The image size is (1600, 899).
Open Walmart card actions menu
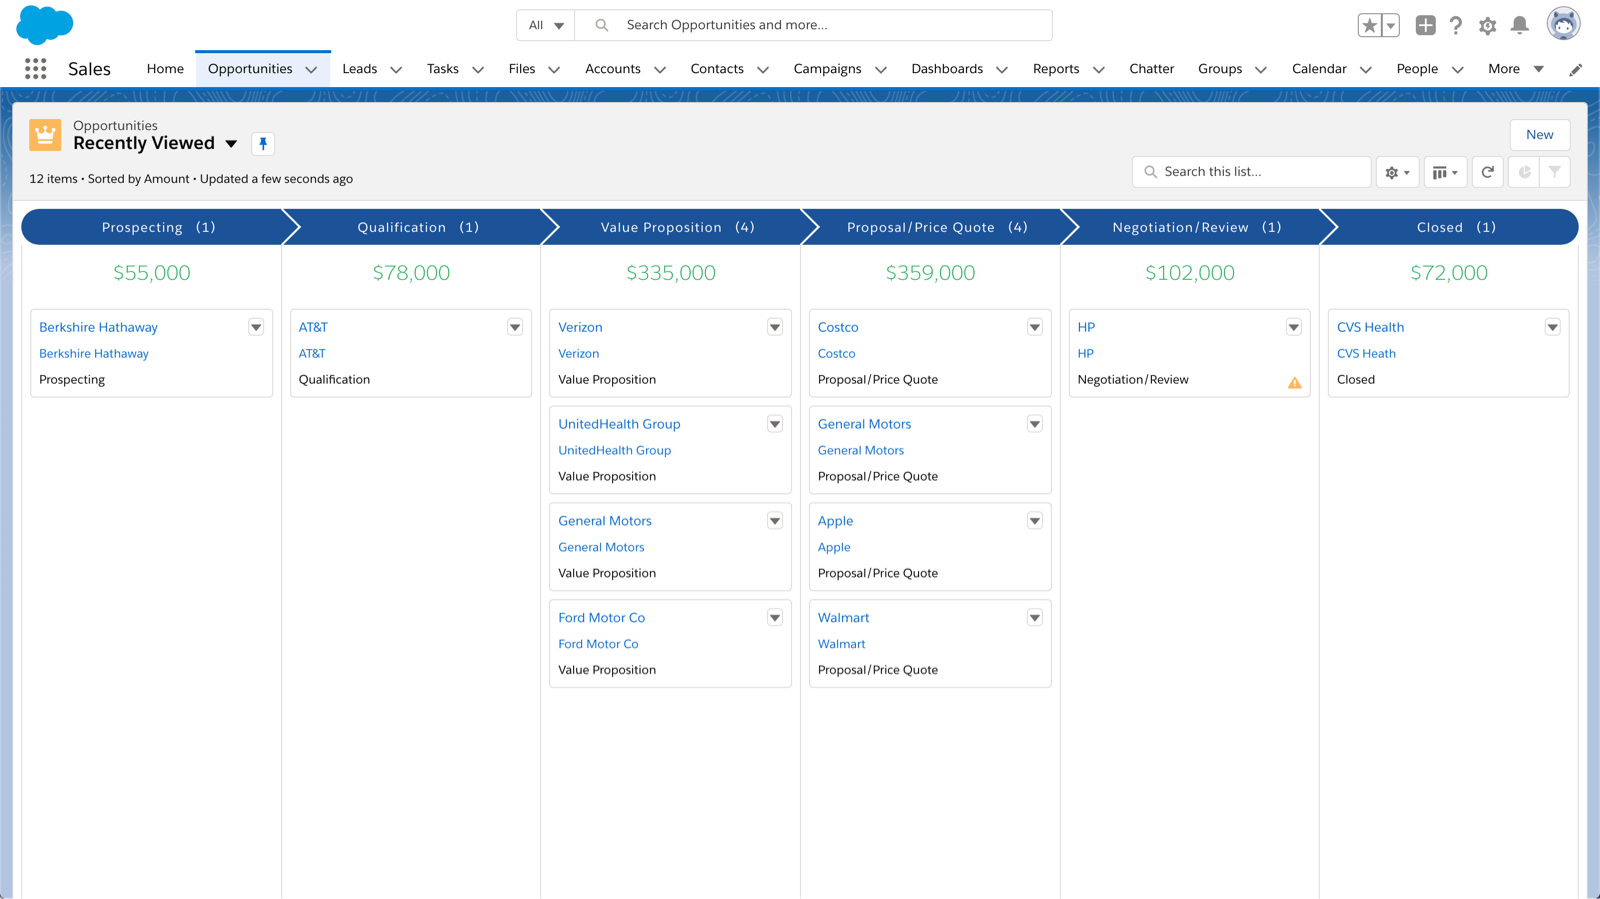tap(1035, 618)
